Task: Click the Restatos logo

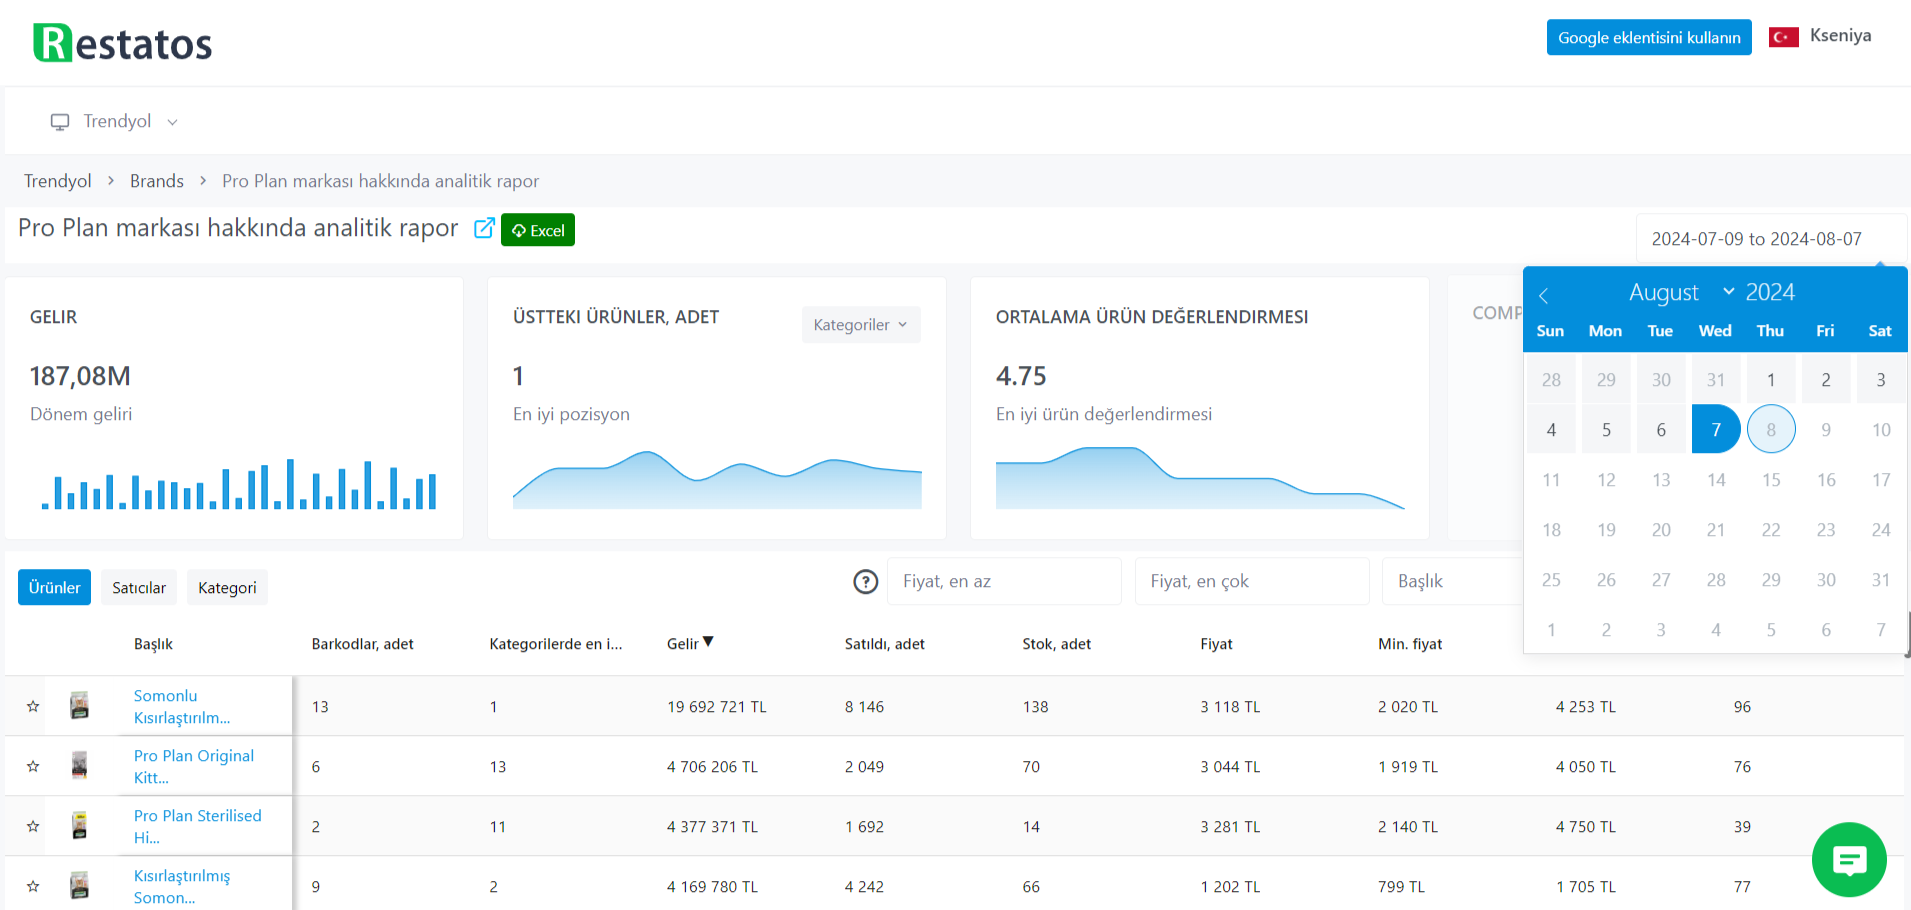Action: [x=123, y=43]
